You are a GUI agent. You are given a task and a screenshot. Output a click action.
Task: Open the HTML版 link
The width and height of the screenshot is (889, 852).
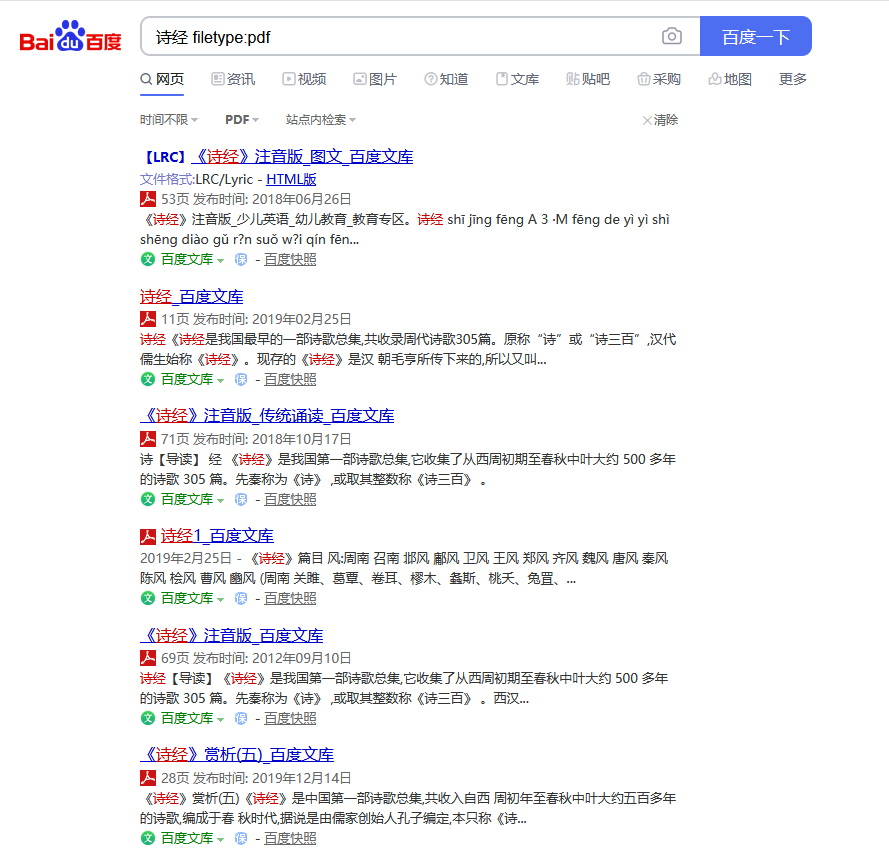pyautogui.click(x=291, y=179)
